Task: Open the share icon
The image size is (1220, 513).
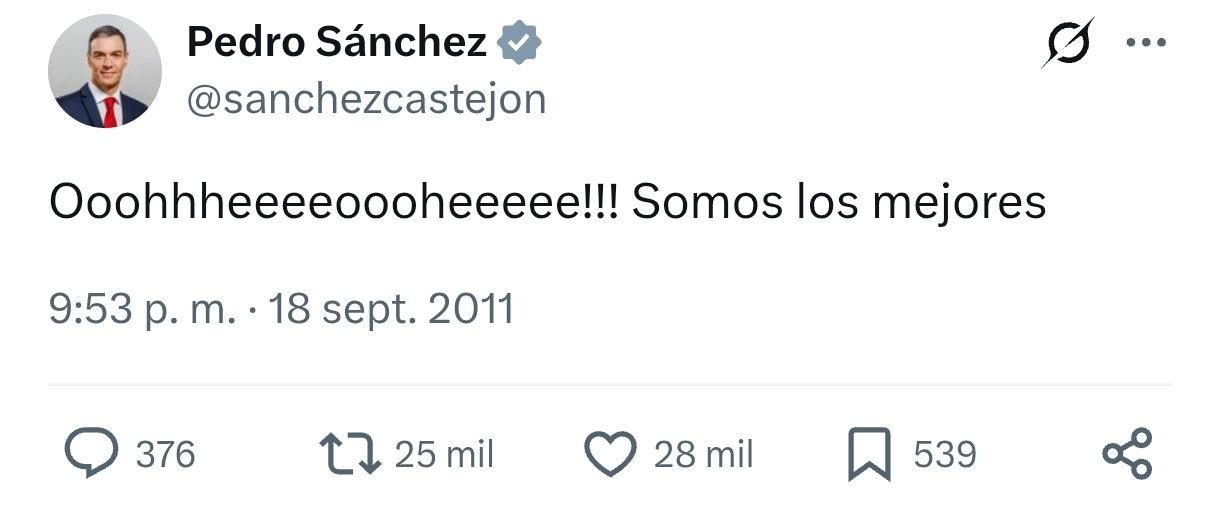Action: click(x=1127, y=454)
